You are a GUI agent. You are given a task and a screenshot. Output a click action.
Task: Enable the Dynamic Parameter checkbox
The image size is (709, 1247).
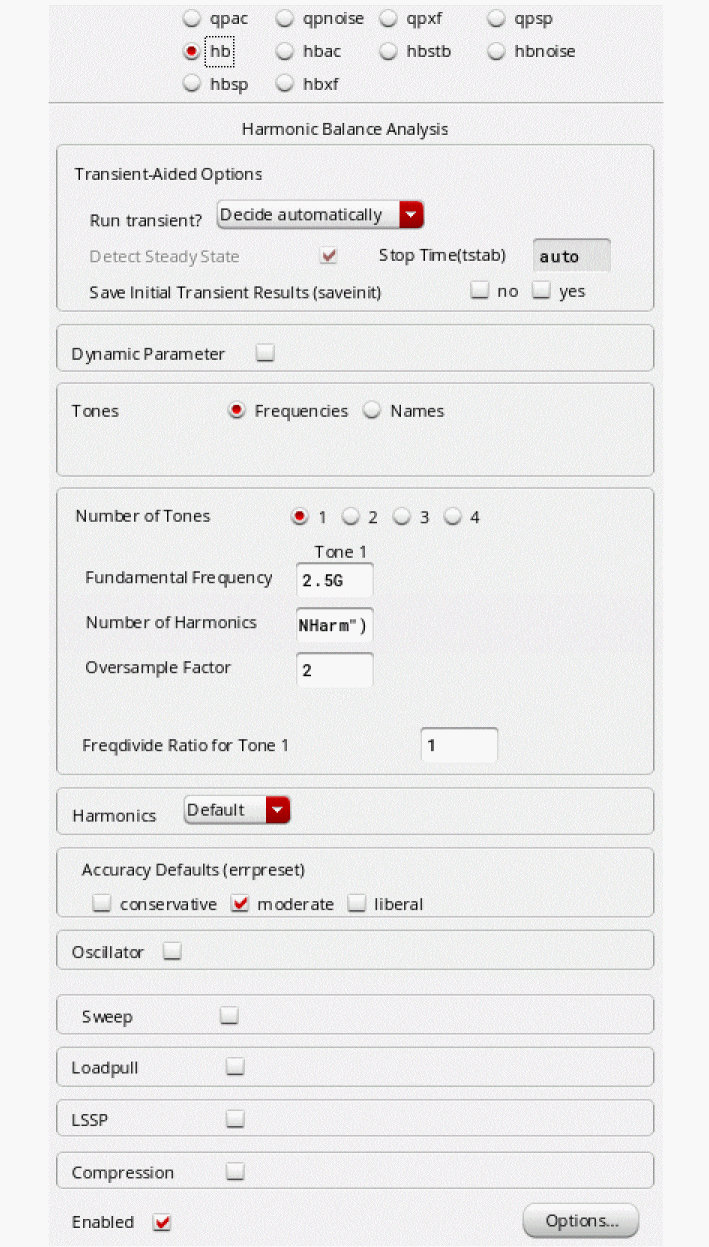[x=265, y=353]
